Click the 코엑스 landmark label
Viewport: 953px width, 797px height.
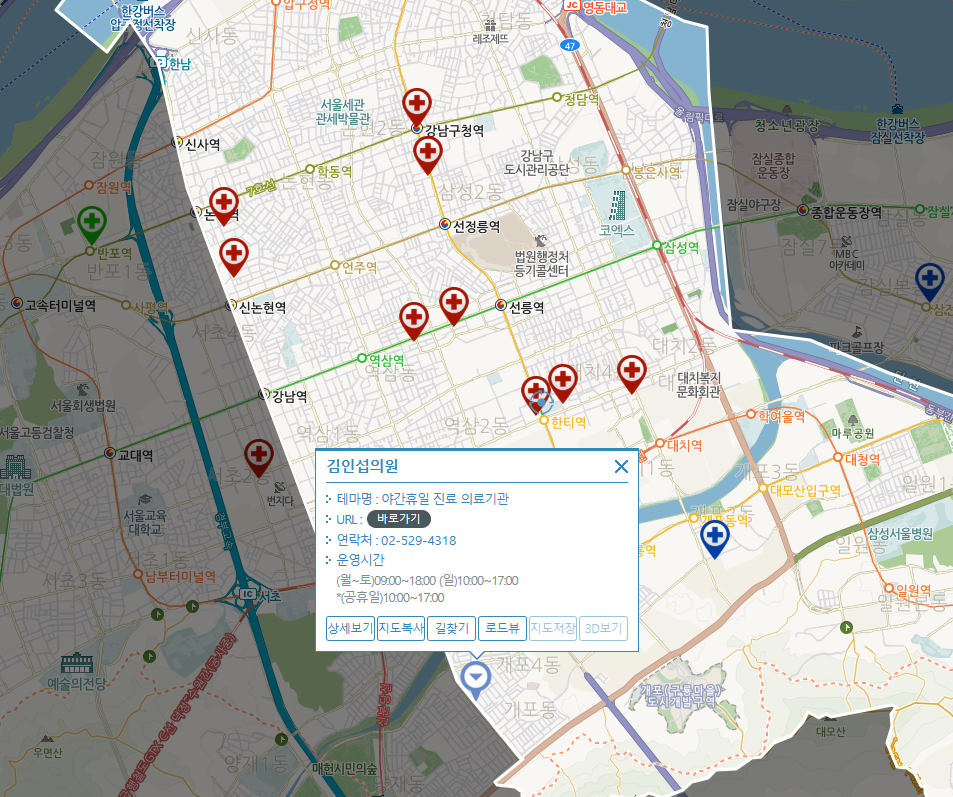point(617,230)
